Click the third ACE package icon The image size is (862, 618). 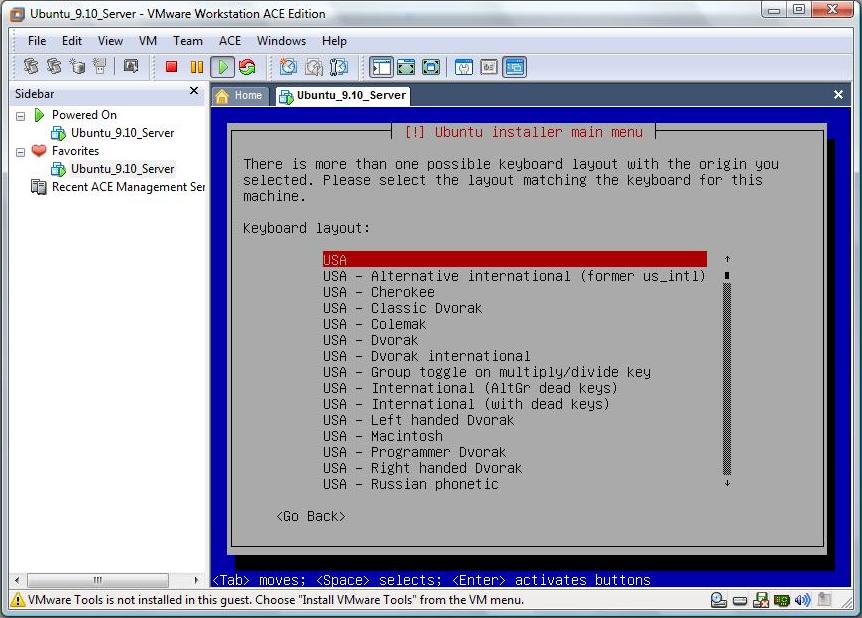click(x=78, y=67)
